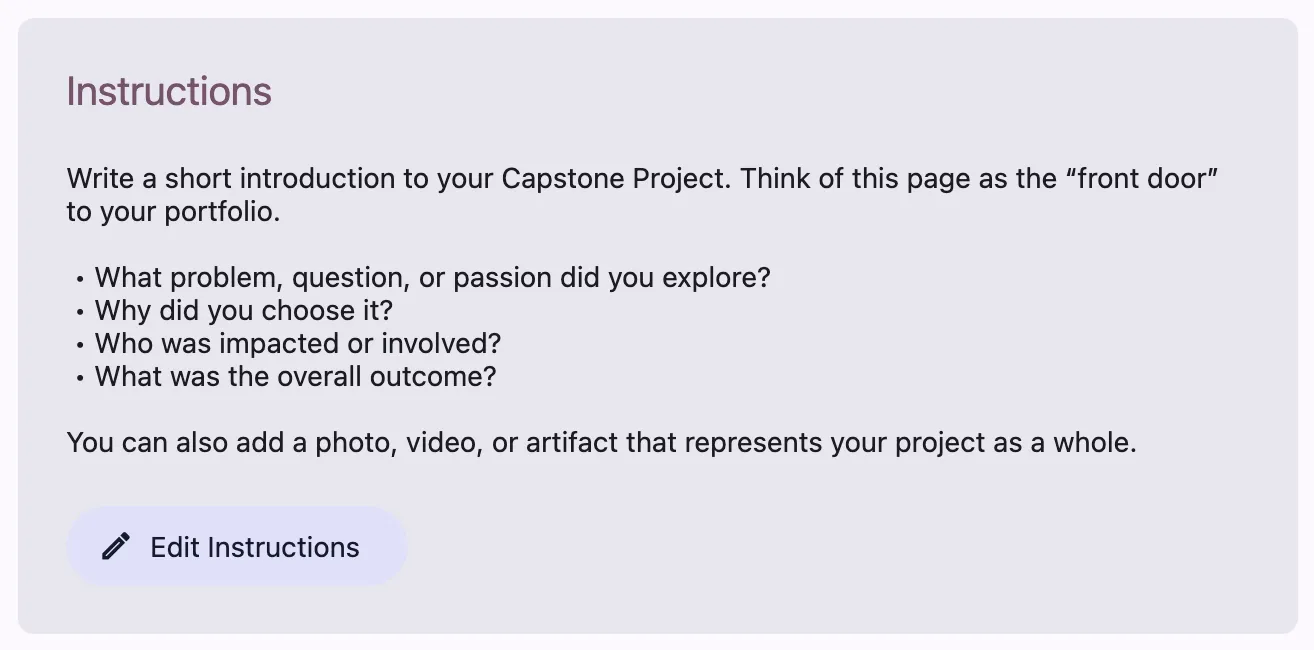This screenshot has width=1314, height=650.
Task: Click the gray instructions card background
Action: [1000, 550]
